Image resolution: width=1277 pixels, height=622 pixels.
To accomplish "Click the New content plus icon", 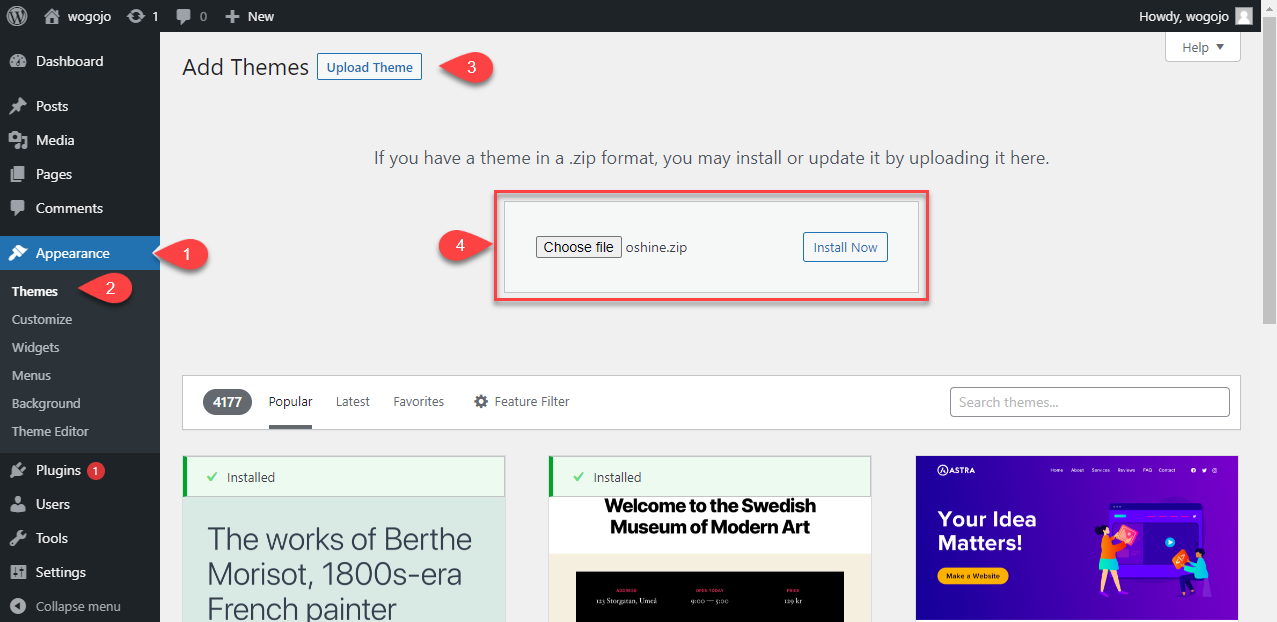I will [232, 17].
